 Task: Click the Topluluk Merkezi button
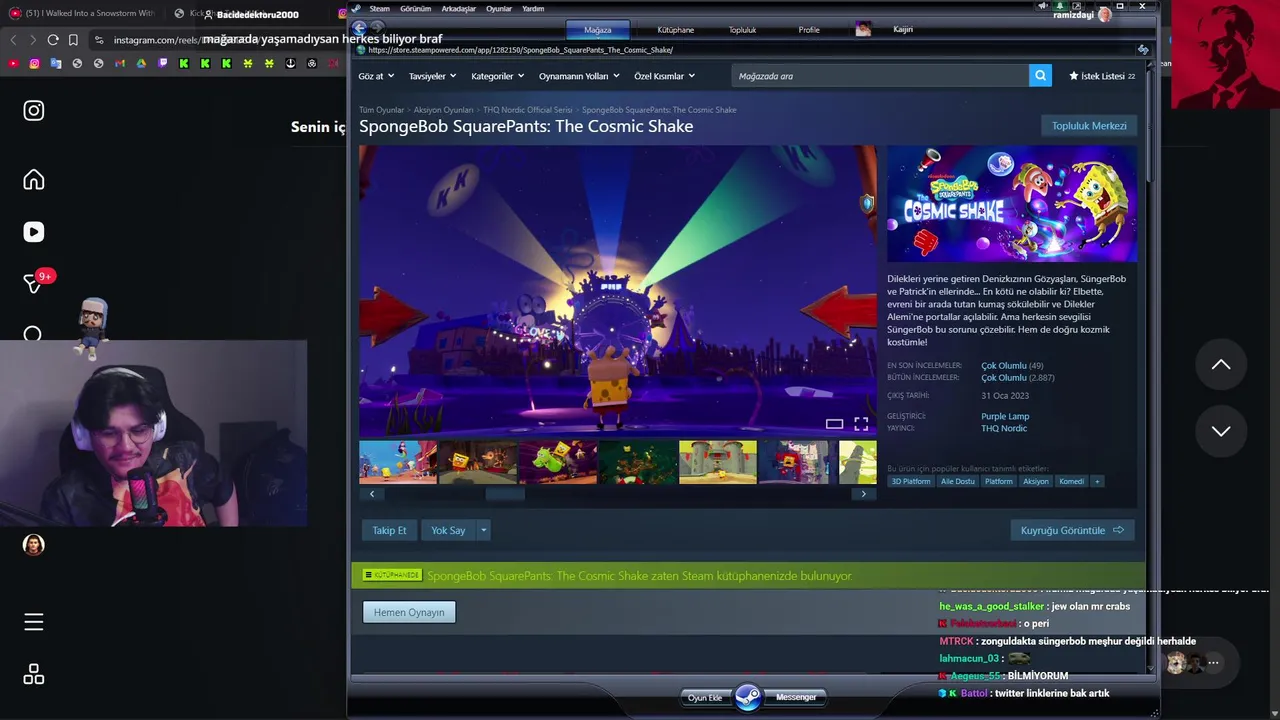1089,126
